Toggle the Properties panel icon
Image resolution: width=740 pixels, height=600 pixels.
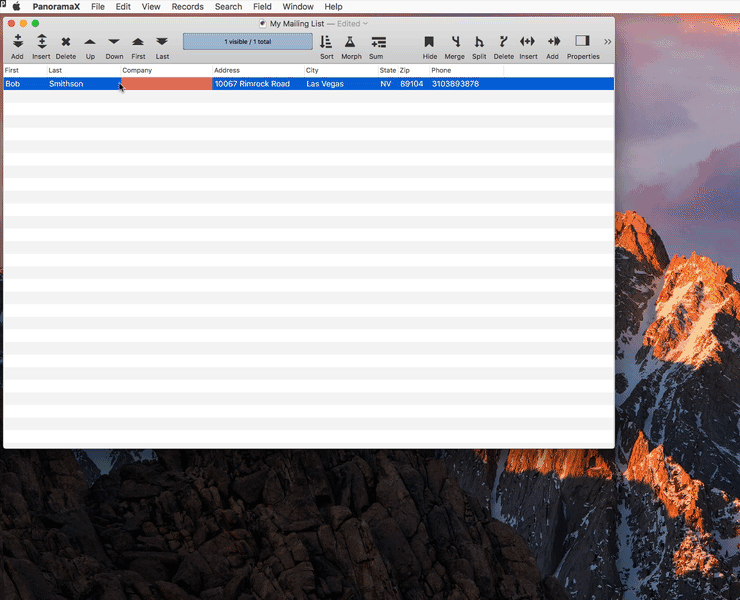point(582,41)
